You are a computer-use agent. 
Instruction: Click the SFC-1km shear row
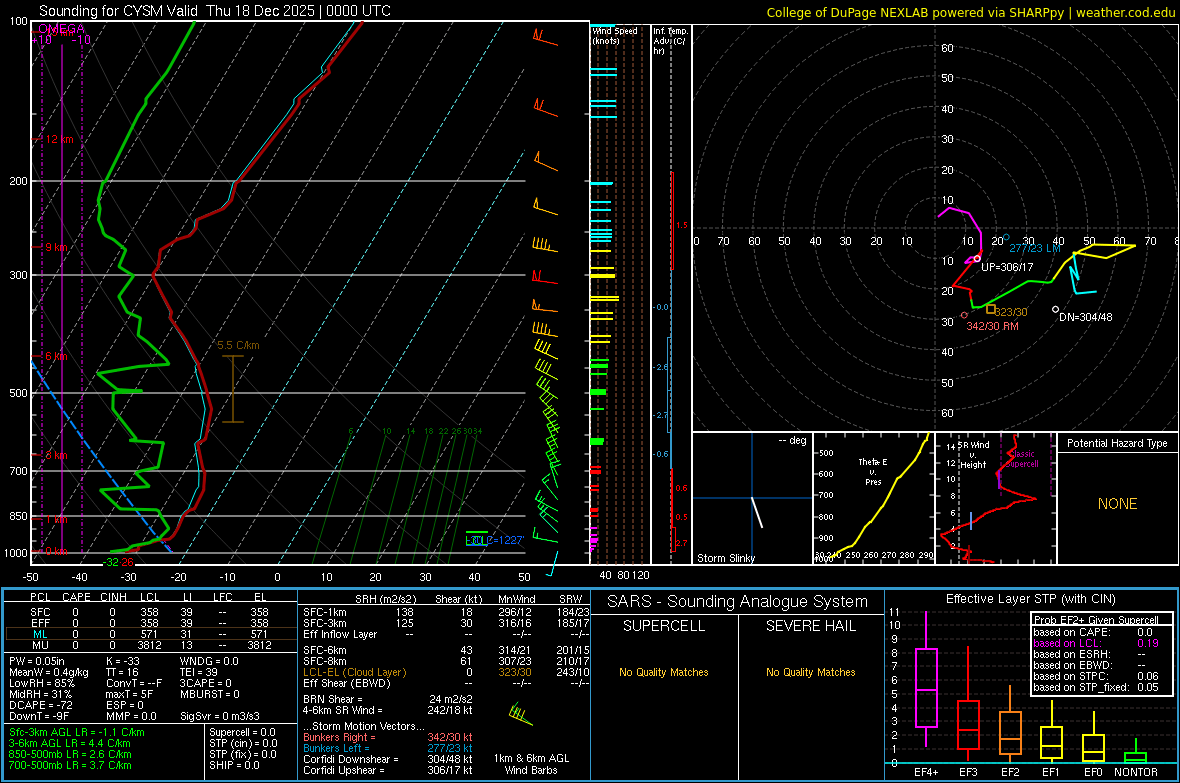[446, 612]
